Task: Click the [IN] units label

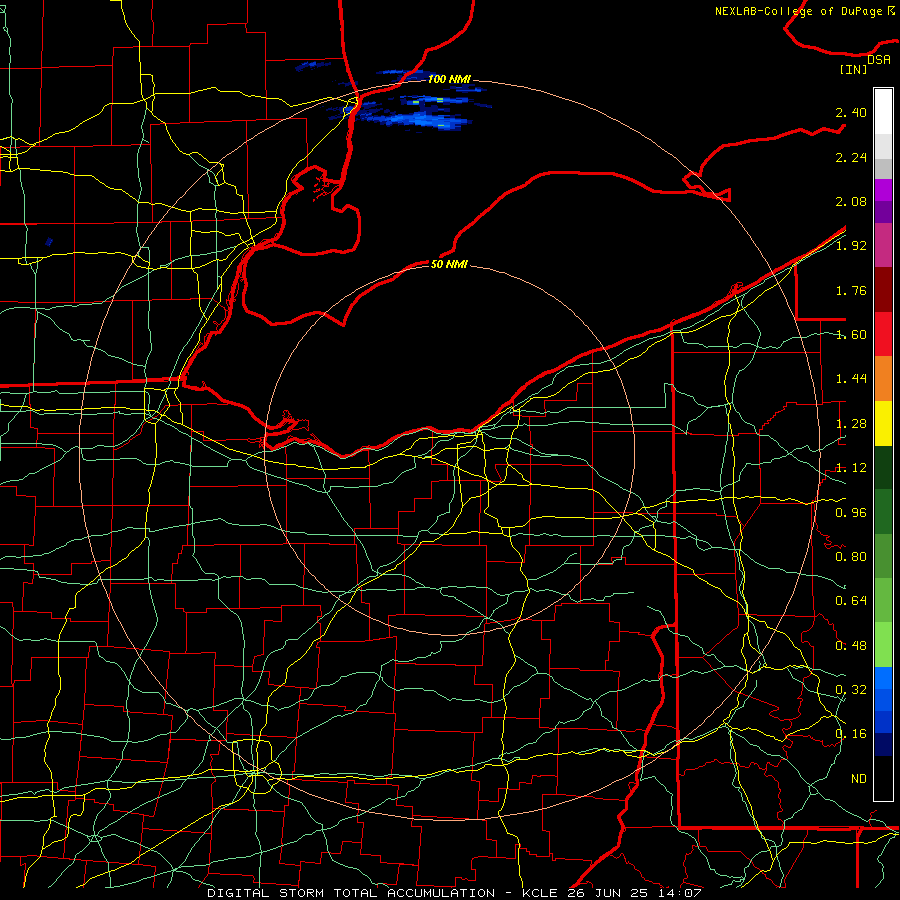Action: 853,69
